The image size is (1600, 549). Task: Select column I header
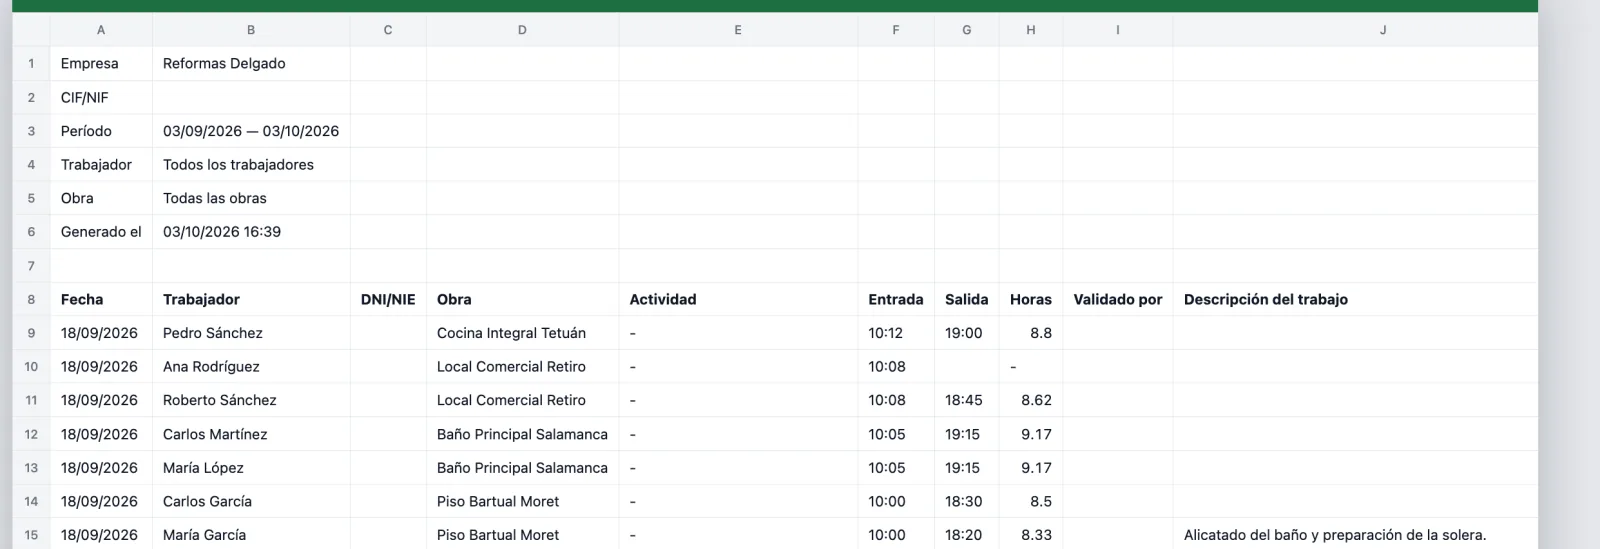pos(1118,30)
